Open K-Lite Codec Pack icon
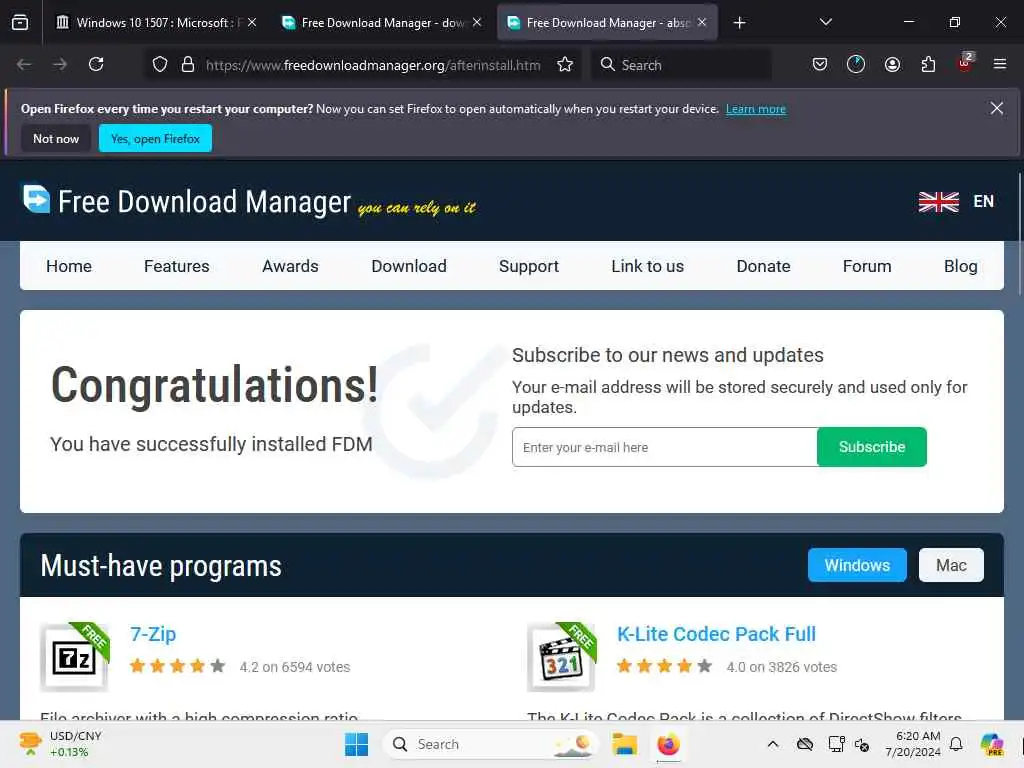Viewport: 1024px width, 768px height. [562, 657]
